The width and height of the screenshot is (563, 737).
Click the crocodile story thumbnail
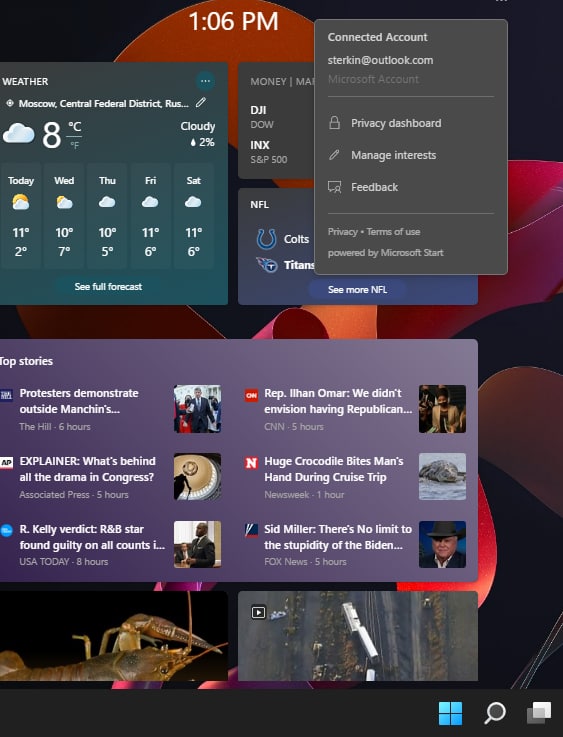pyautogui.click(x=442, y=477)
